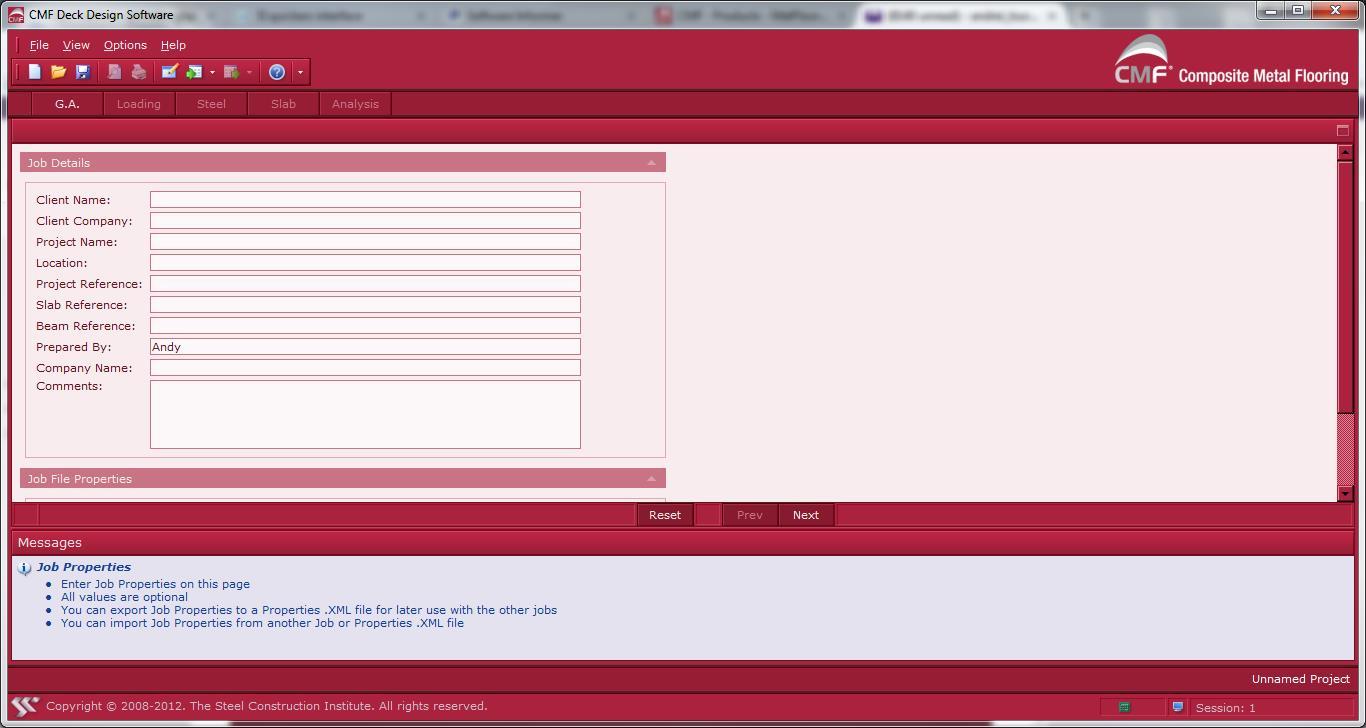Click the Project Reference field

coord(365,284)
